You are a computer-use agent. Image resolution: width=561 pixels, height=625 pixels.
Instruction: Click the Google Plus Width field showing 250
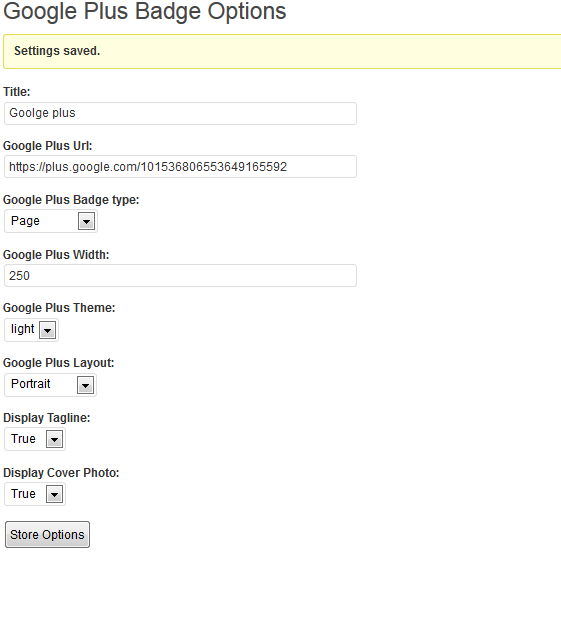click(x=180, y=275)
